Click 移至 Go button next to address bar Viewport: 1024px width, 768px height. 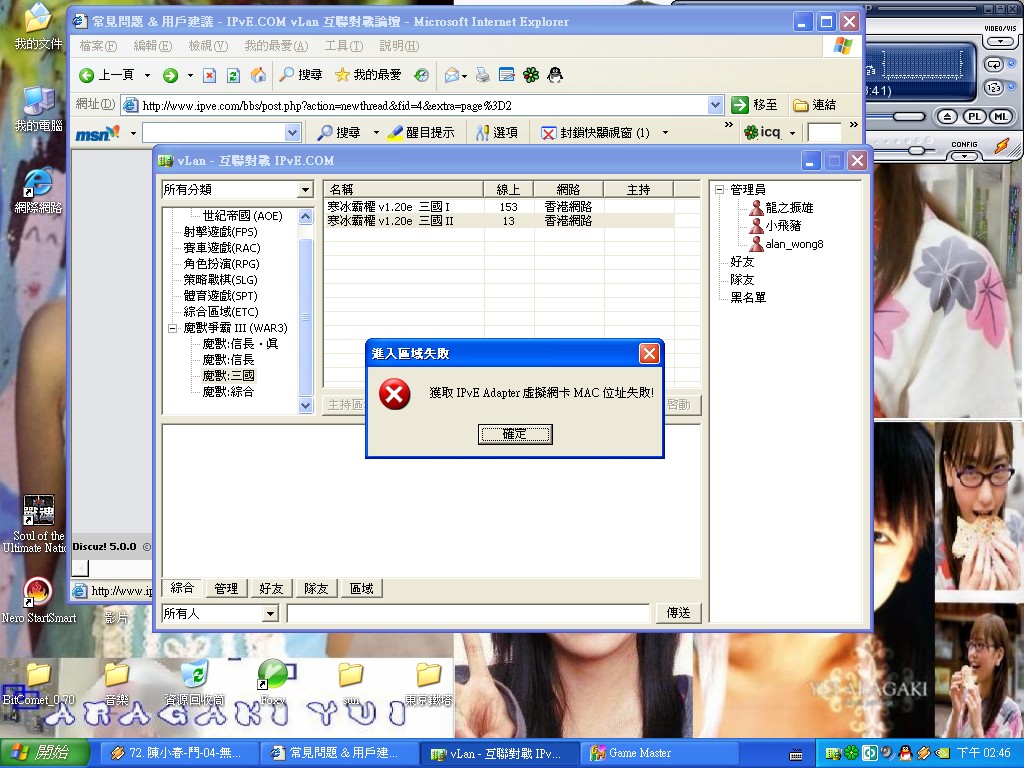point(755,104)
